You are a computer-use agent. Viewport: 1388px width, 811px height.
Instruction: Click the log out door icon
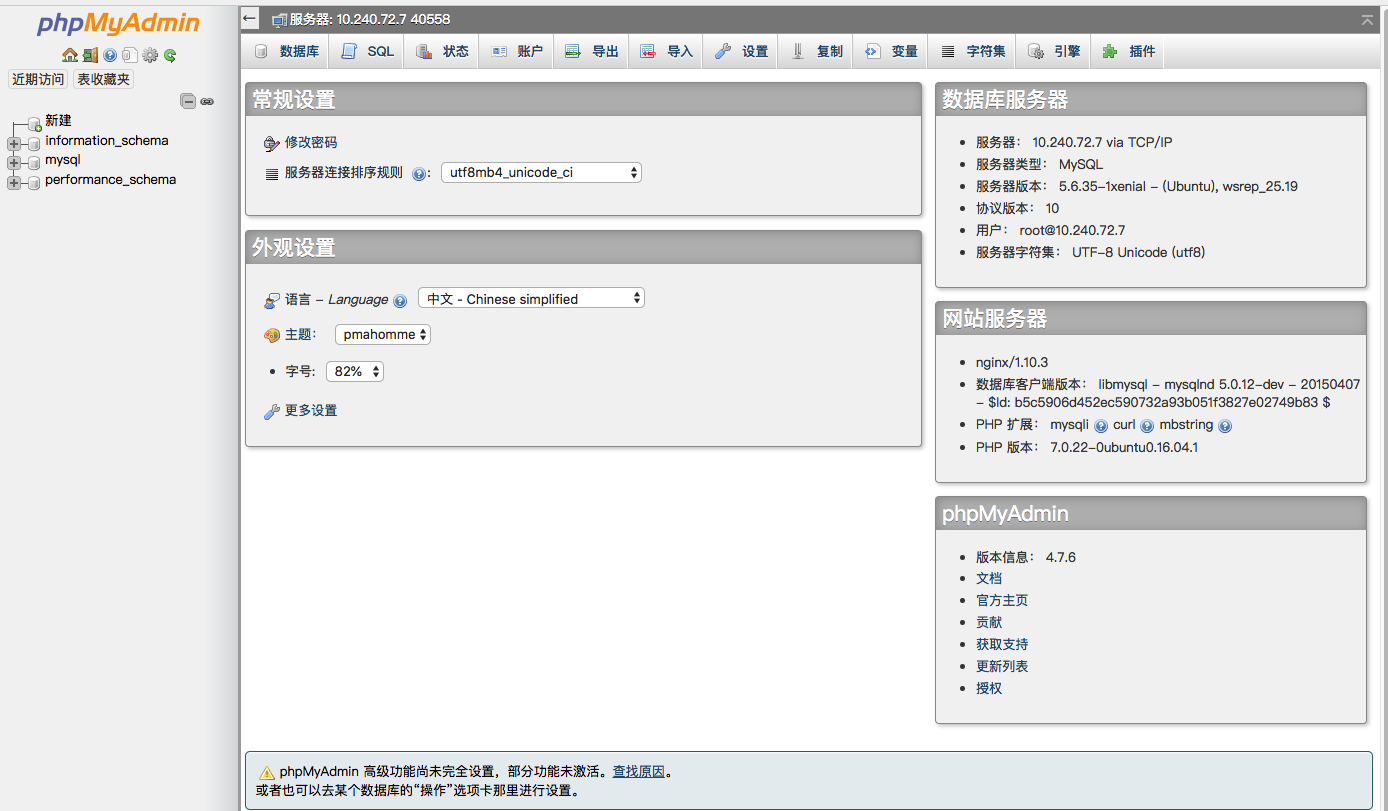[90, 56]
